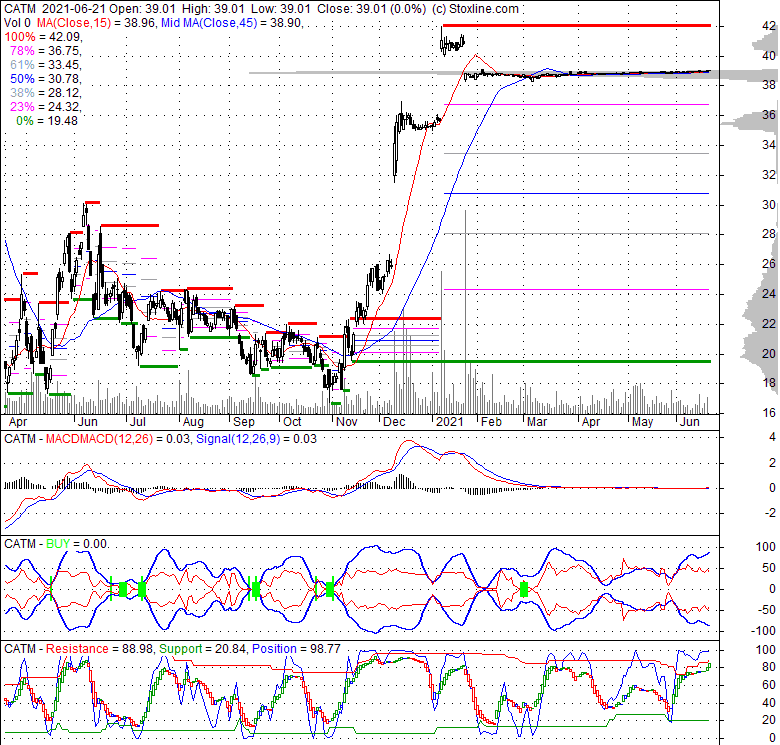Select the 78% = 36.75 Fibonacci level

[x=45, y=51]
